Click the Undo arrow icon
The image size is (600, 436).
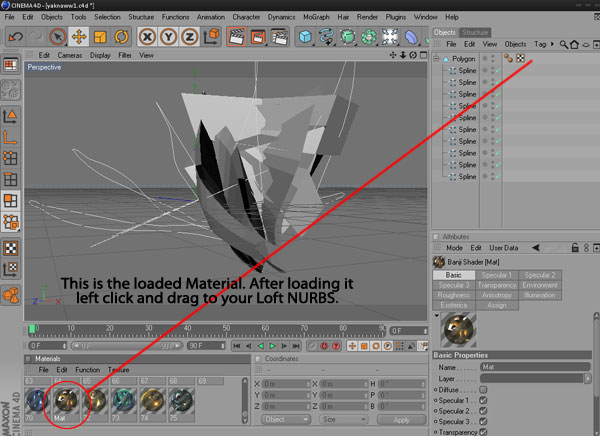point(16,37)
